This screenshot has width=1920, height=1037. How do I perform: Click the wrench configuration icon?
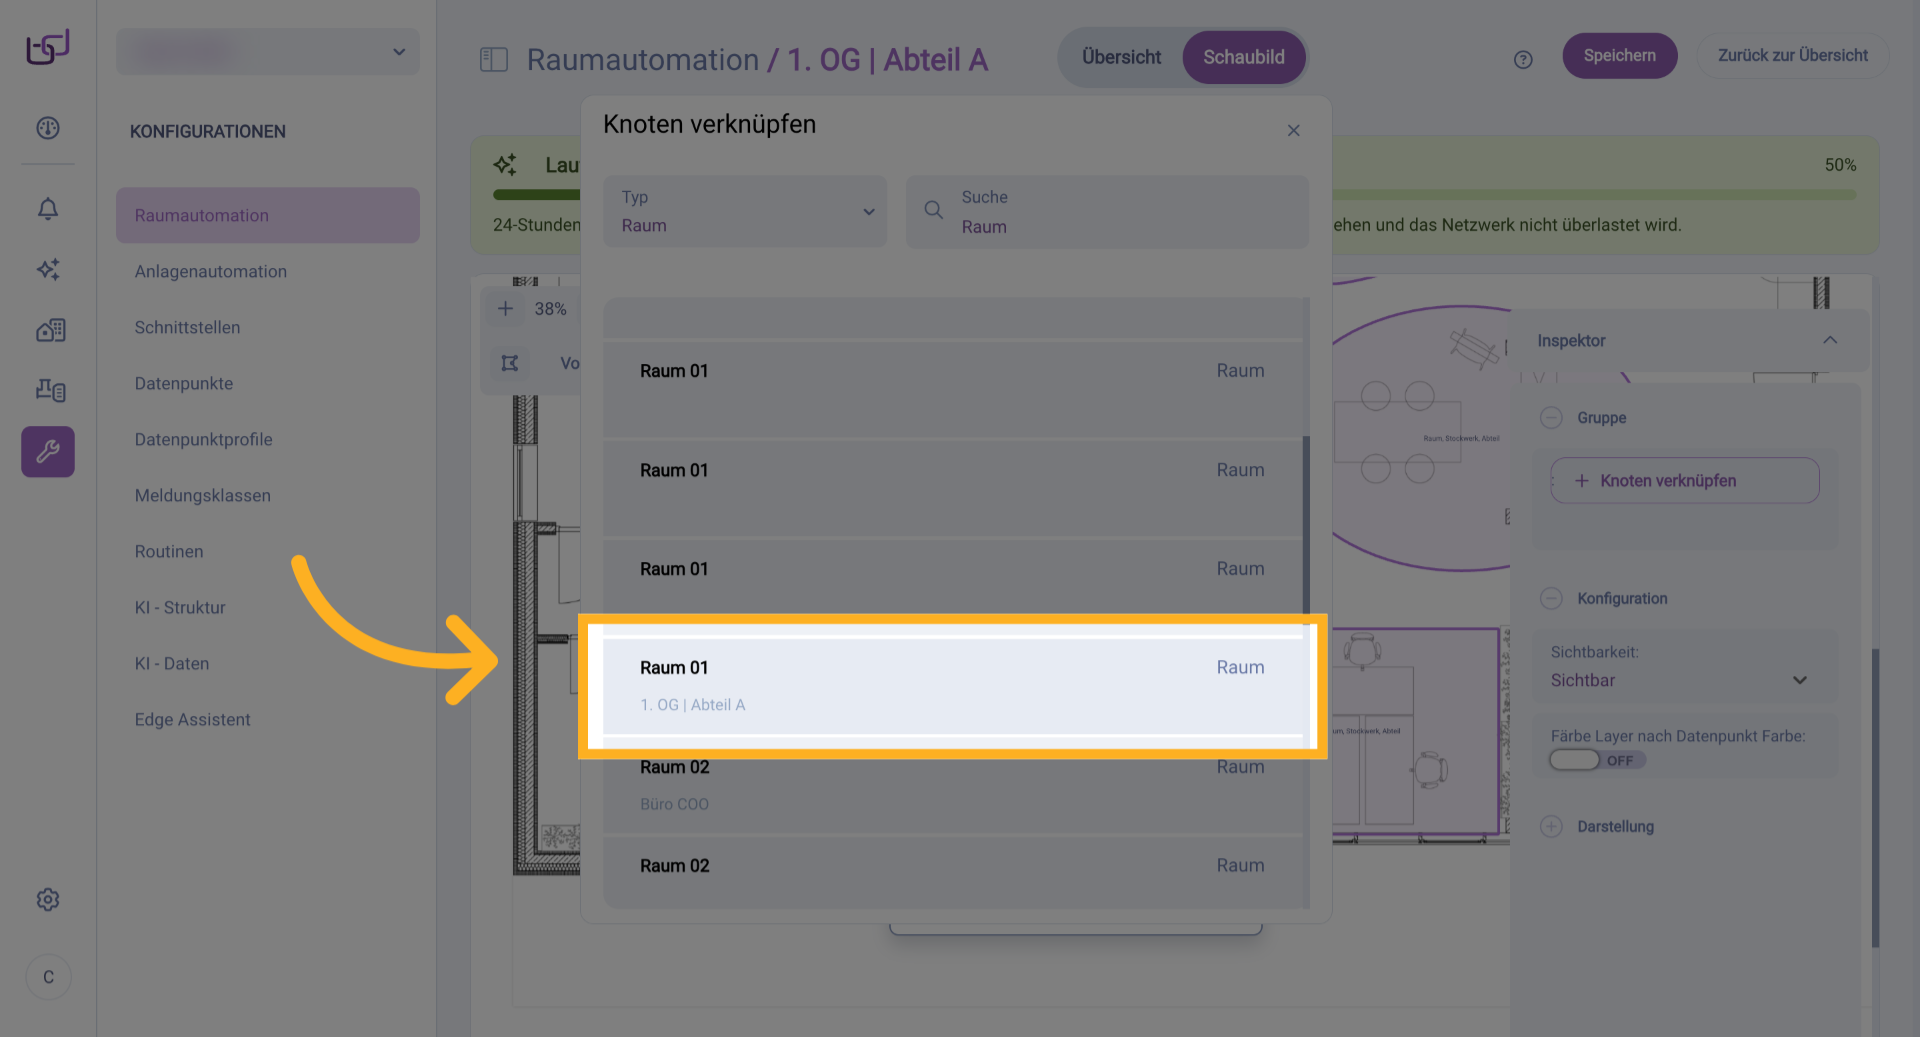tap(48, 452)
